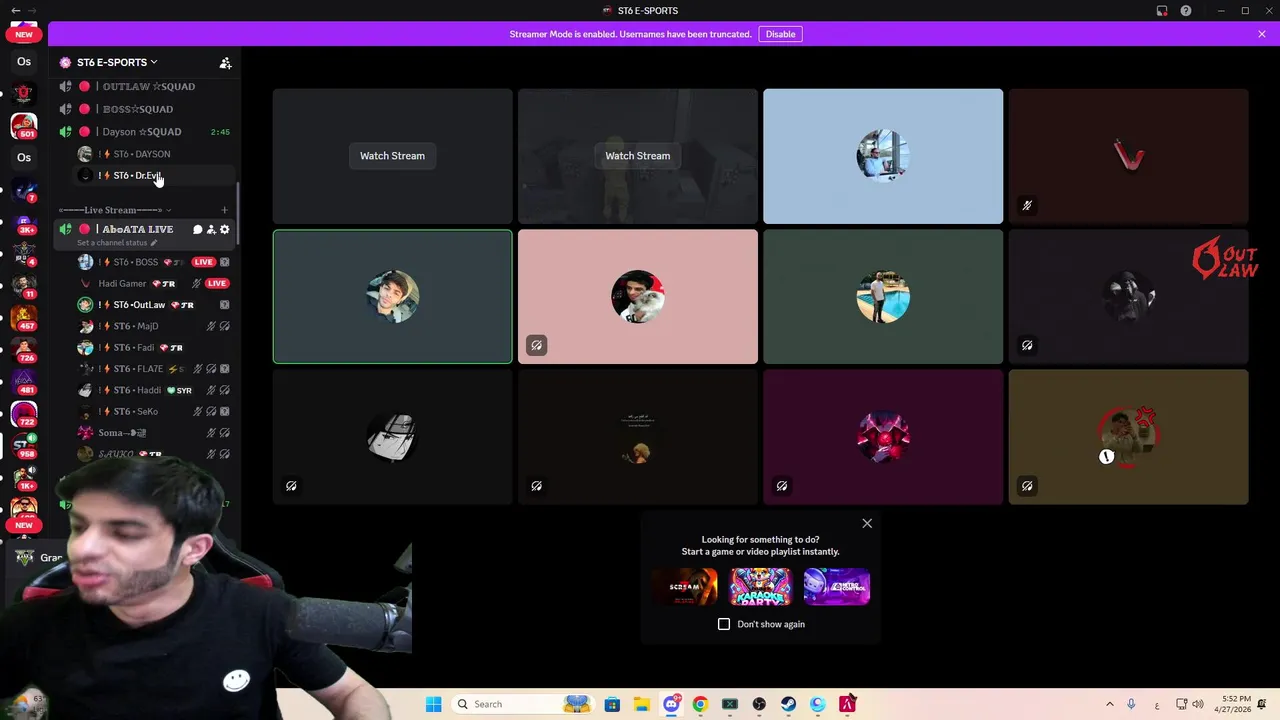
Task: Click Set a channel status
Action: pyautogui.click(x=118, y=243)
